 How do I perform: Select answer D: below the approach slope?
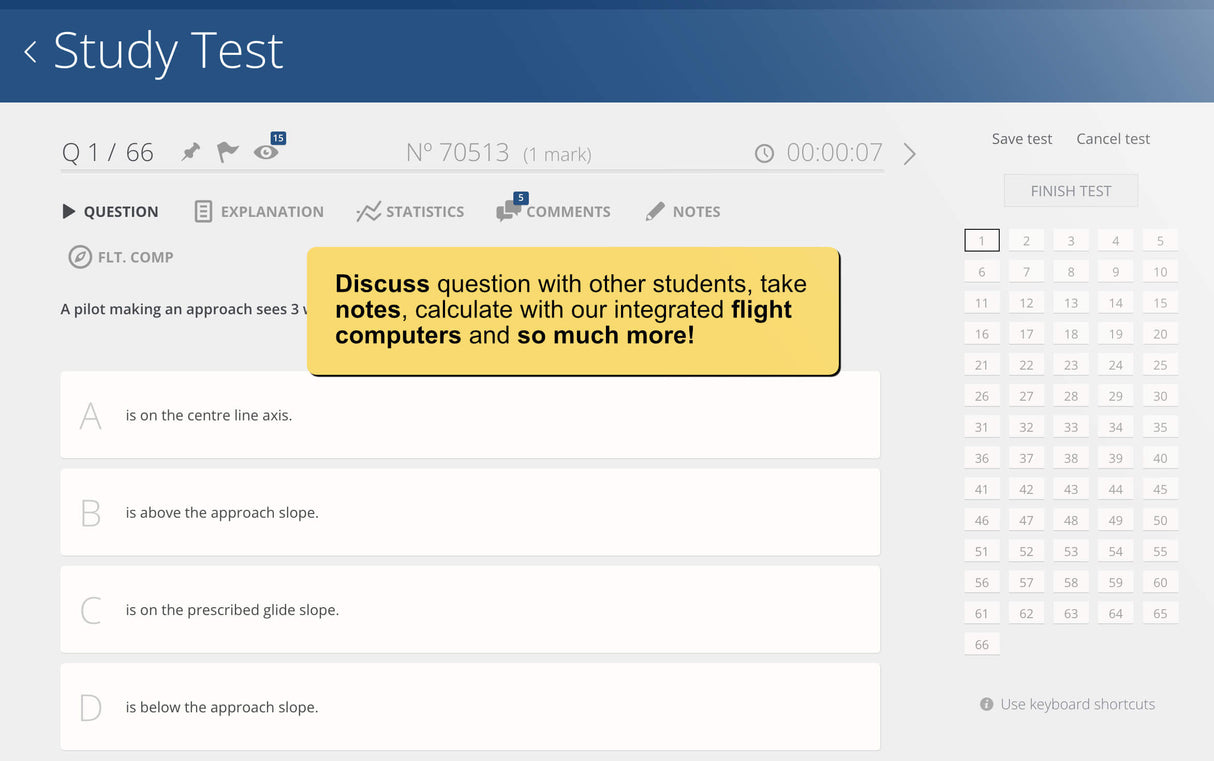[x=470, y=707]
